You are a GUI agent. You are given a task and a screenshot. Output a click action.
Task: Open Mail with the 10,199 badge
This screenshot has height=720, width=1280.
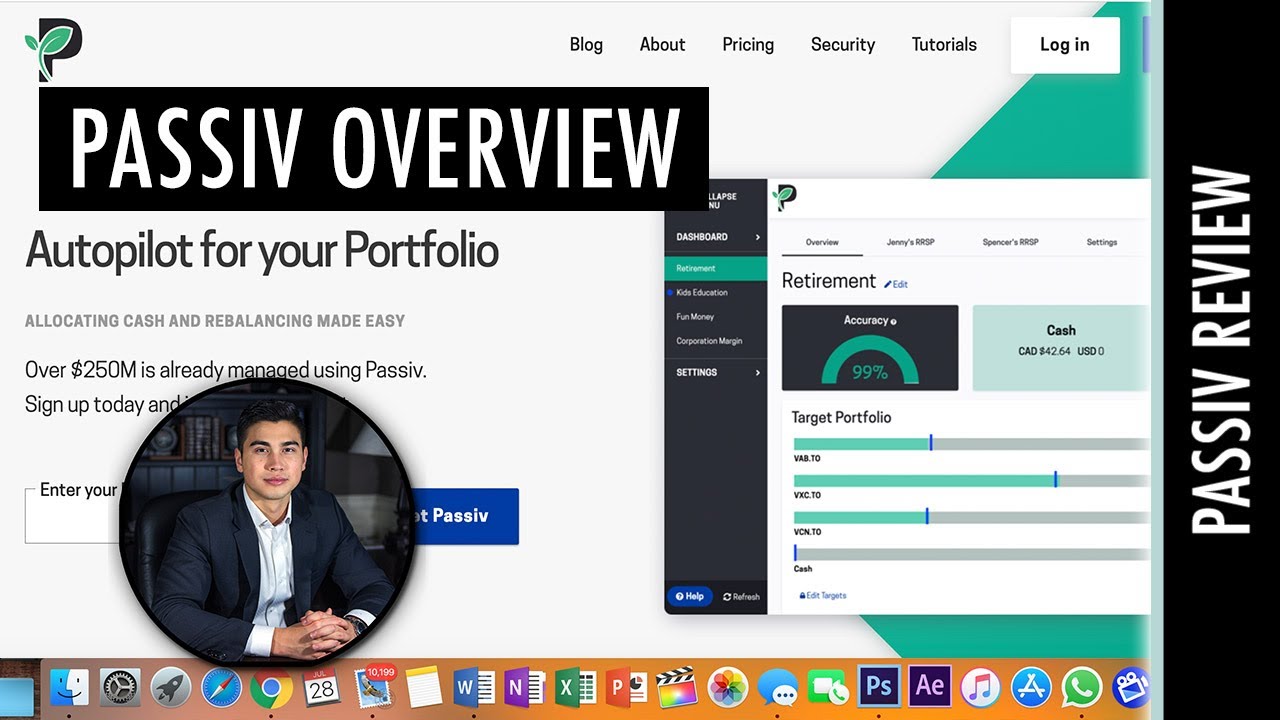pos(374,686)
